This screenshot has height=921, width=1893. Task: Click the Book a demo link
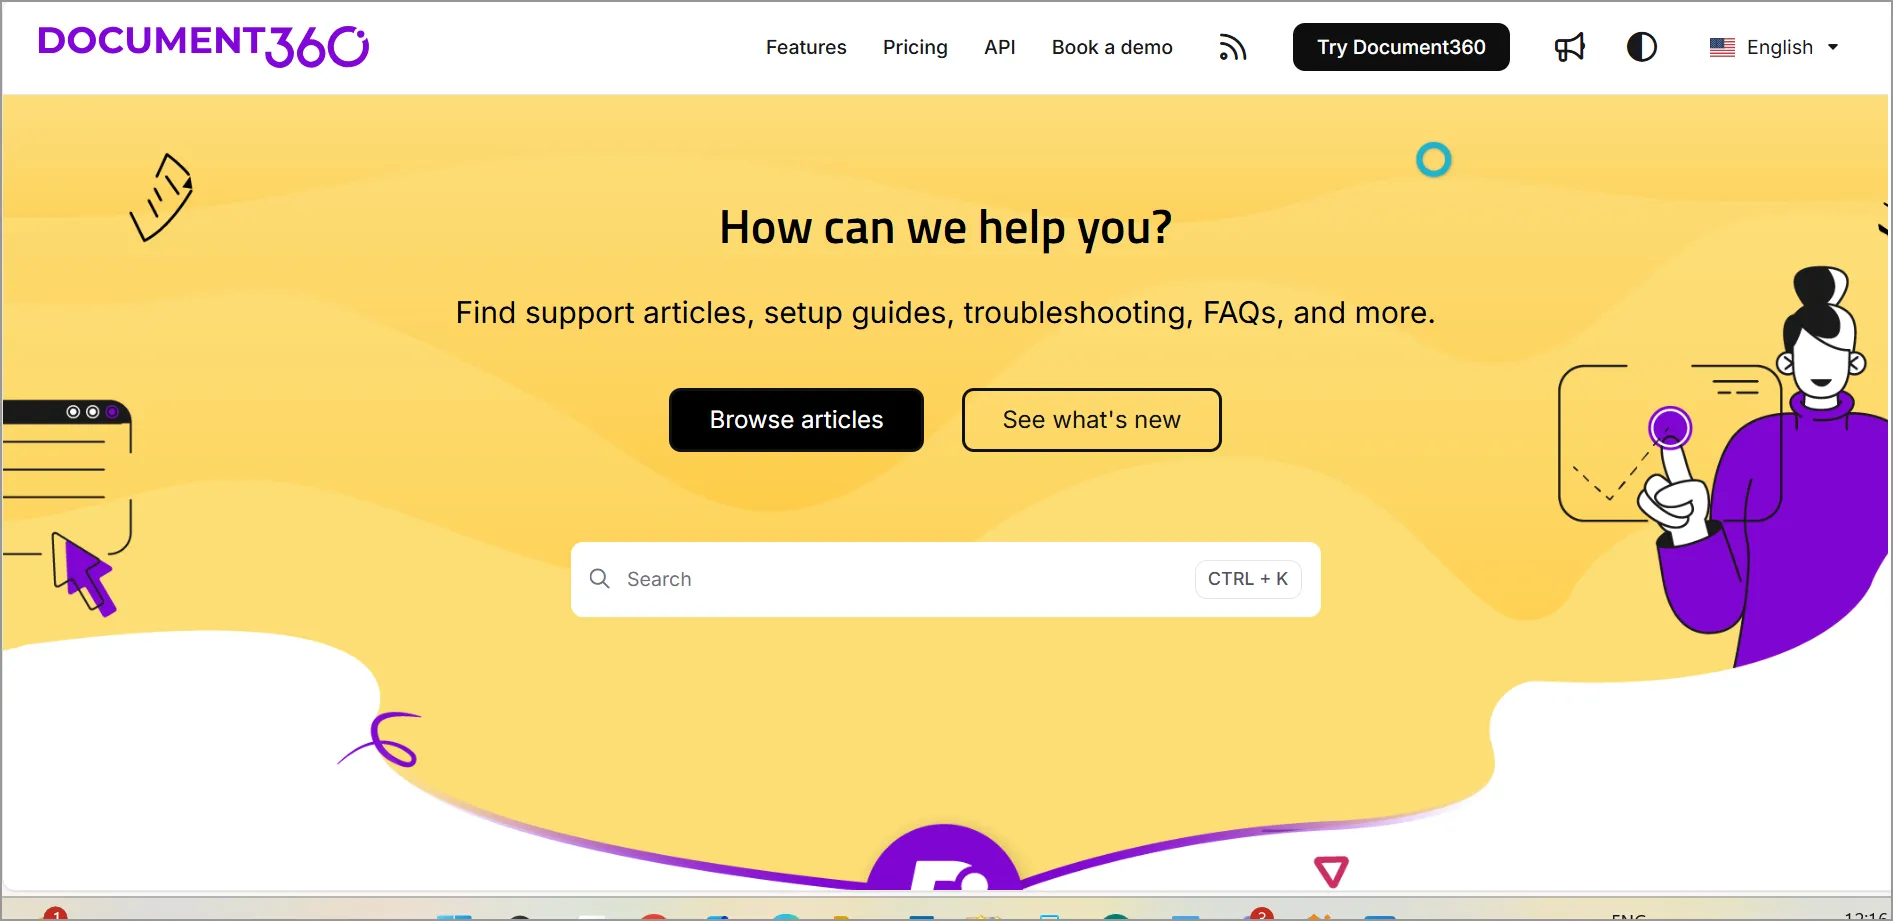tap(1111, 47)
